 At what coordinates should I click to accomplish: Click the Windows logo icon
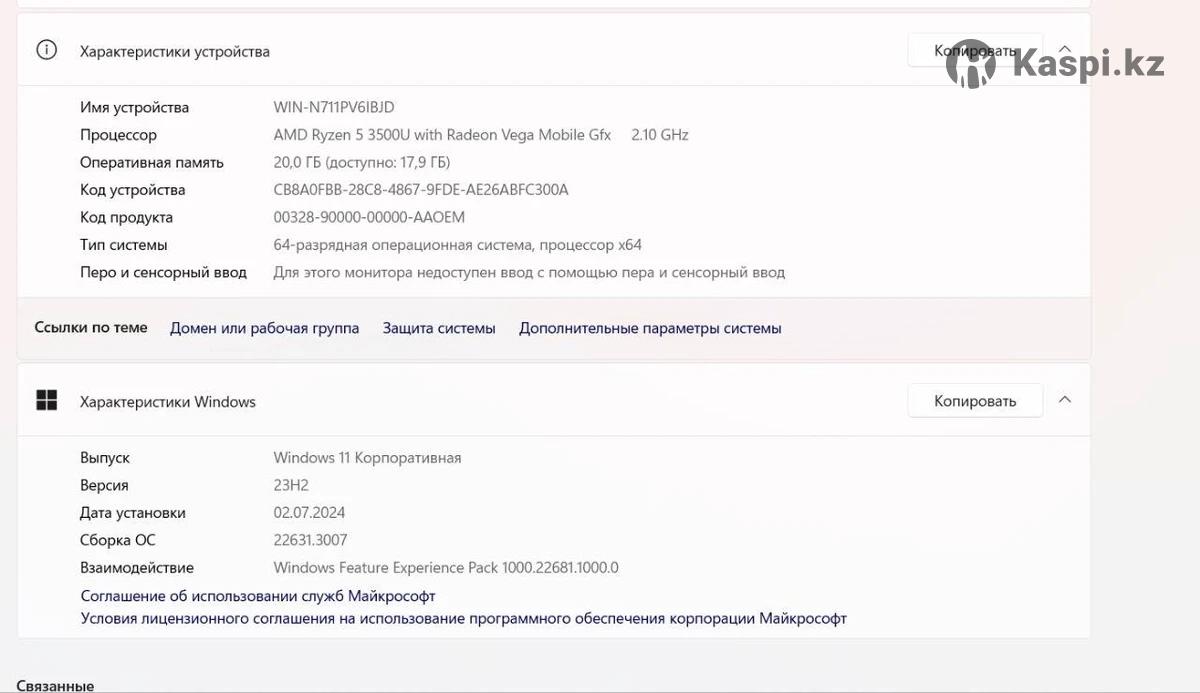click(x=46, y=401)
